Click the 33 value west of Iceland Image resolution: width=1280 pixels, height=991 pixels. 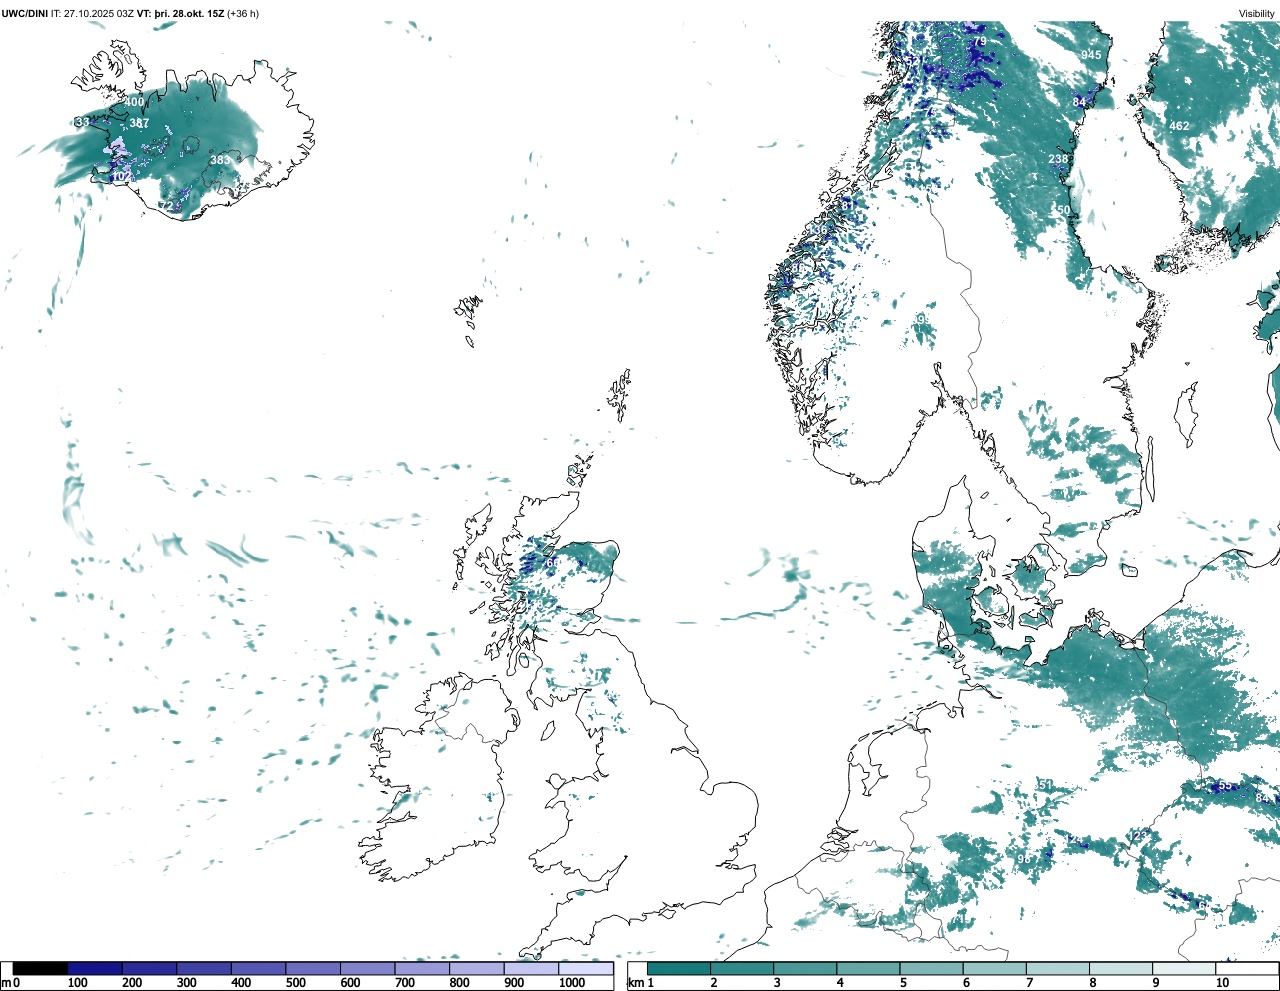83,122
